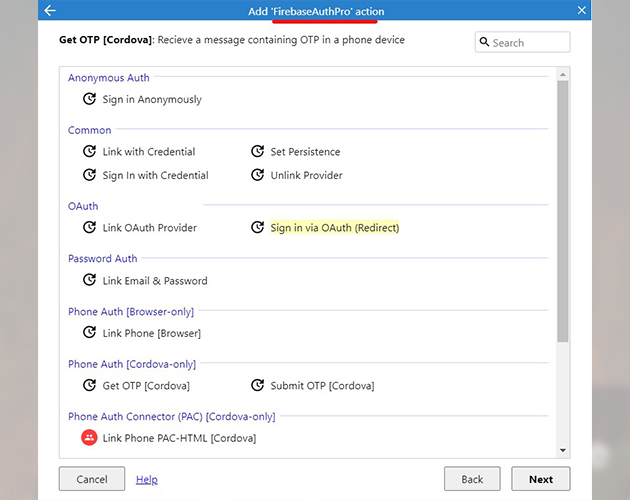Screen dimensions: 630x500
Task: Close the Add action dialog
Action: [x=582, y=11]
